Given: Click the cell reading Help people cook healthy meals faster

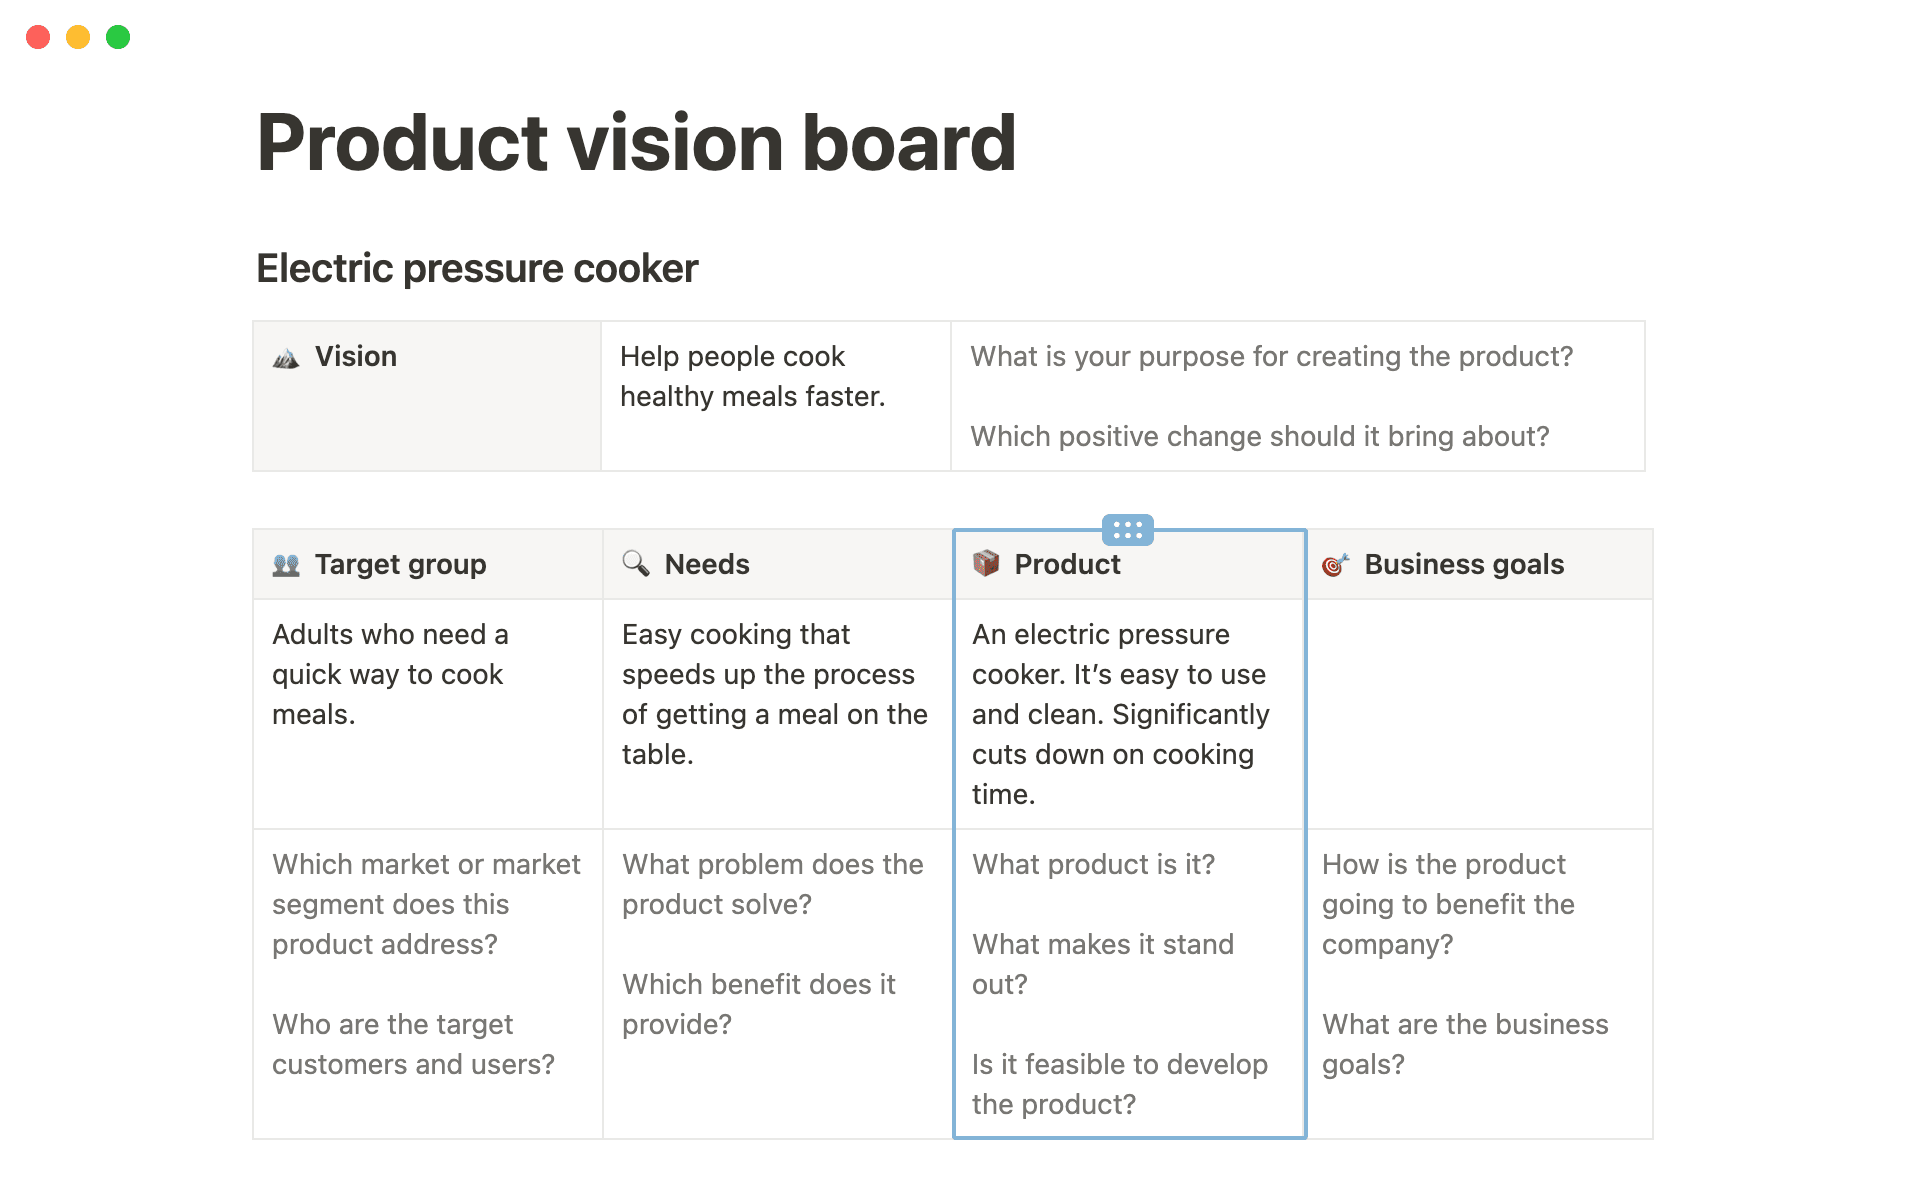Looking at the screenshot, I should point(775,395).
